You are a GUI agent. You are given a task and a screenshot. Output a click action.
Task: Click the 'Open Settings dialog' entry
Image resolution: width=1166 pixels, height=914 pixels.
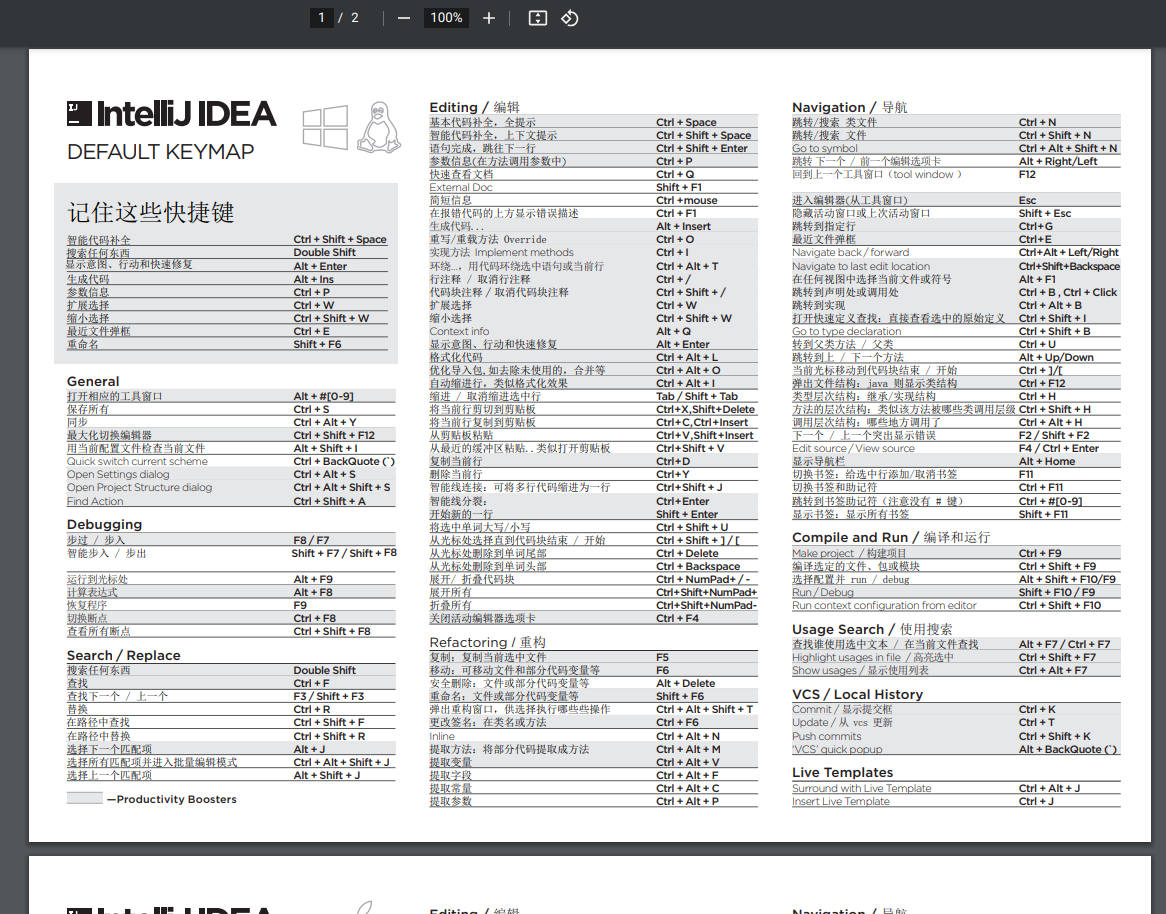point(118,475)
